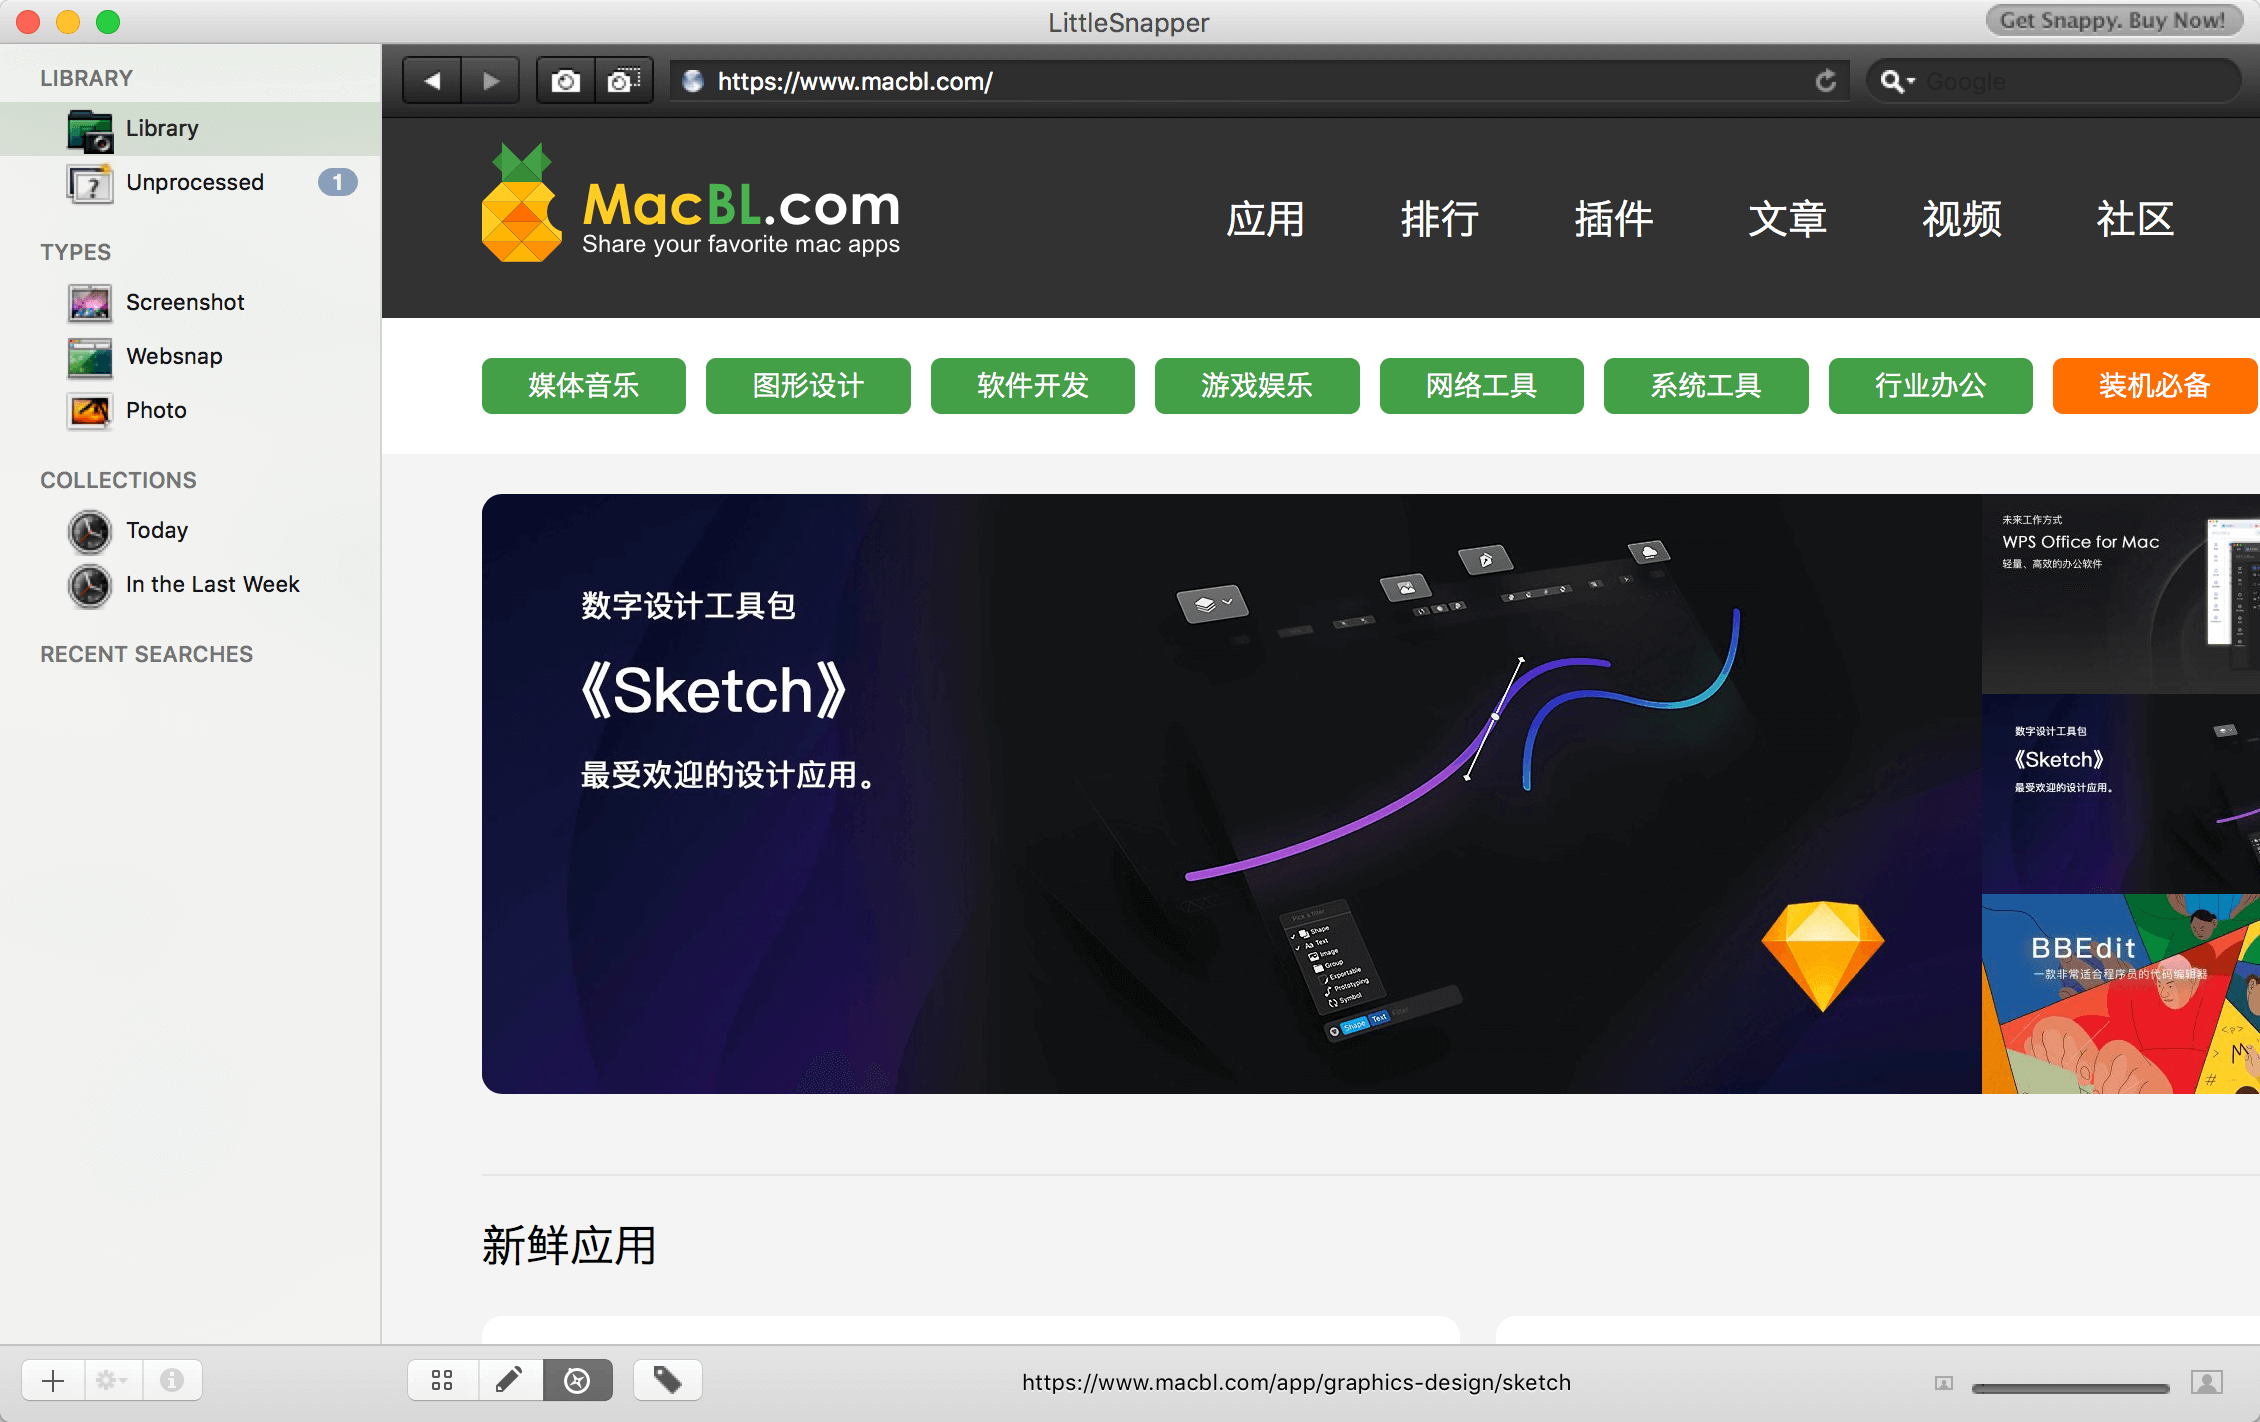
Task: Open the tag panel button
Action: [x=667, y=1381]
